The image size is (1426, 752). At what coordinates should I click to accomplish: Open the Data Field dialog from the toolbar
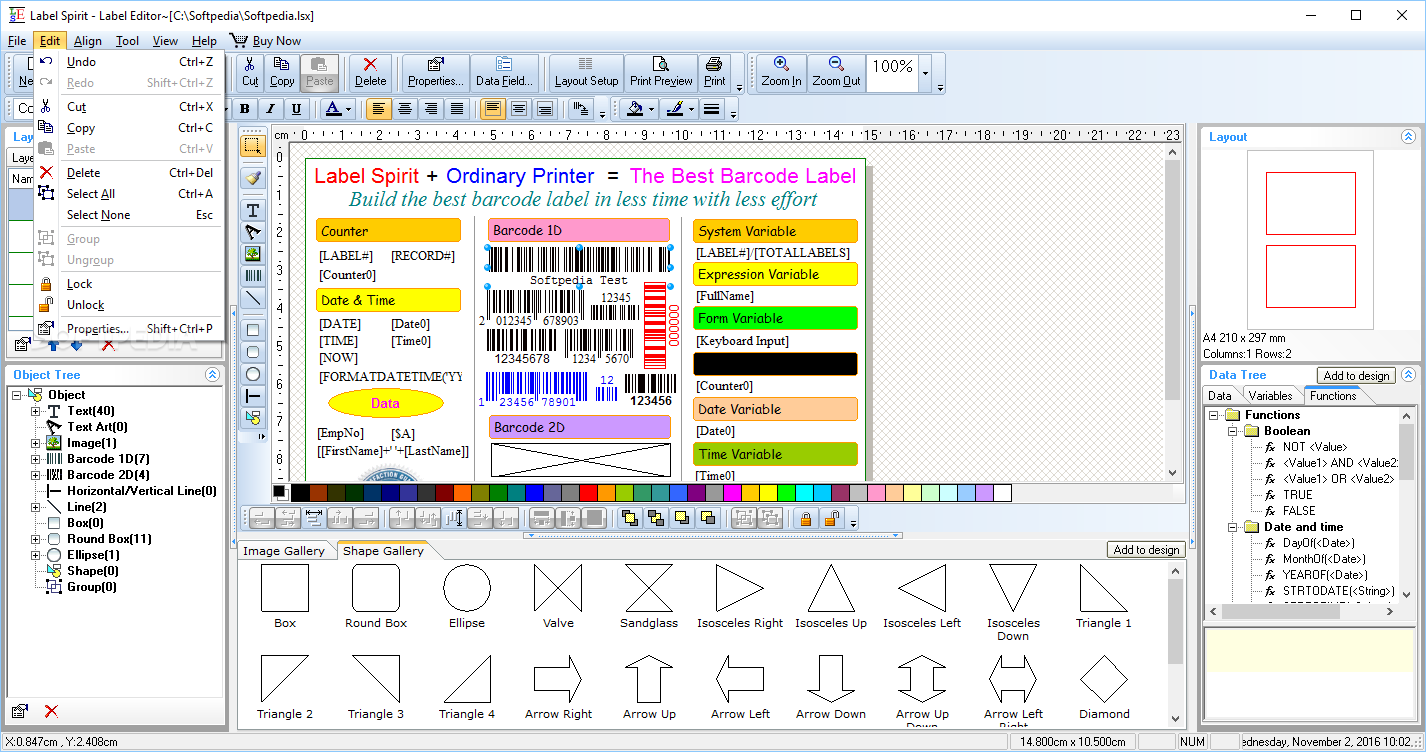[504, 72]
